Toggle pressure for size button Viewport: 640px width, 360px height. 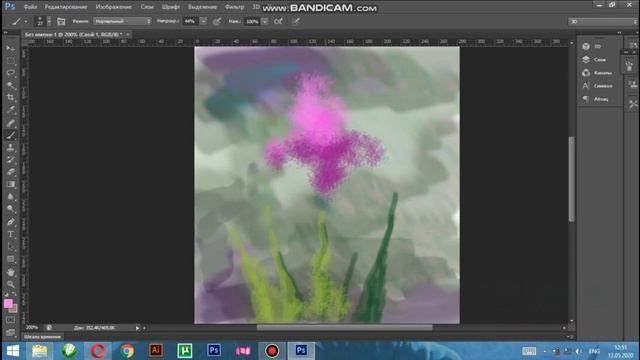(296, 21)
